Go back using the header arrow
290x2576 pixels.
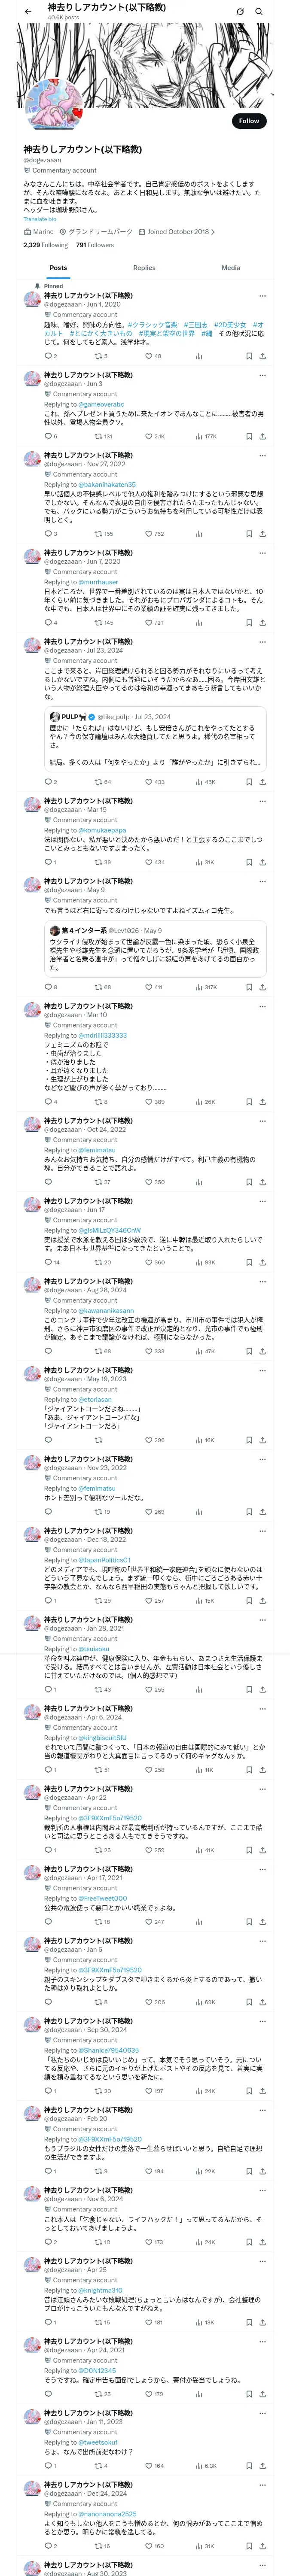(28, 11)
